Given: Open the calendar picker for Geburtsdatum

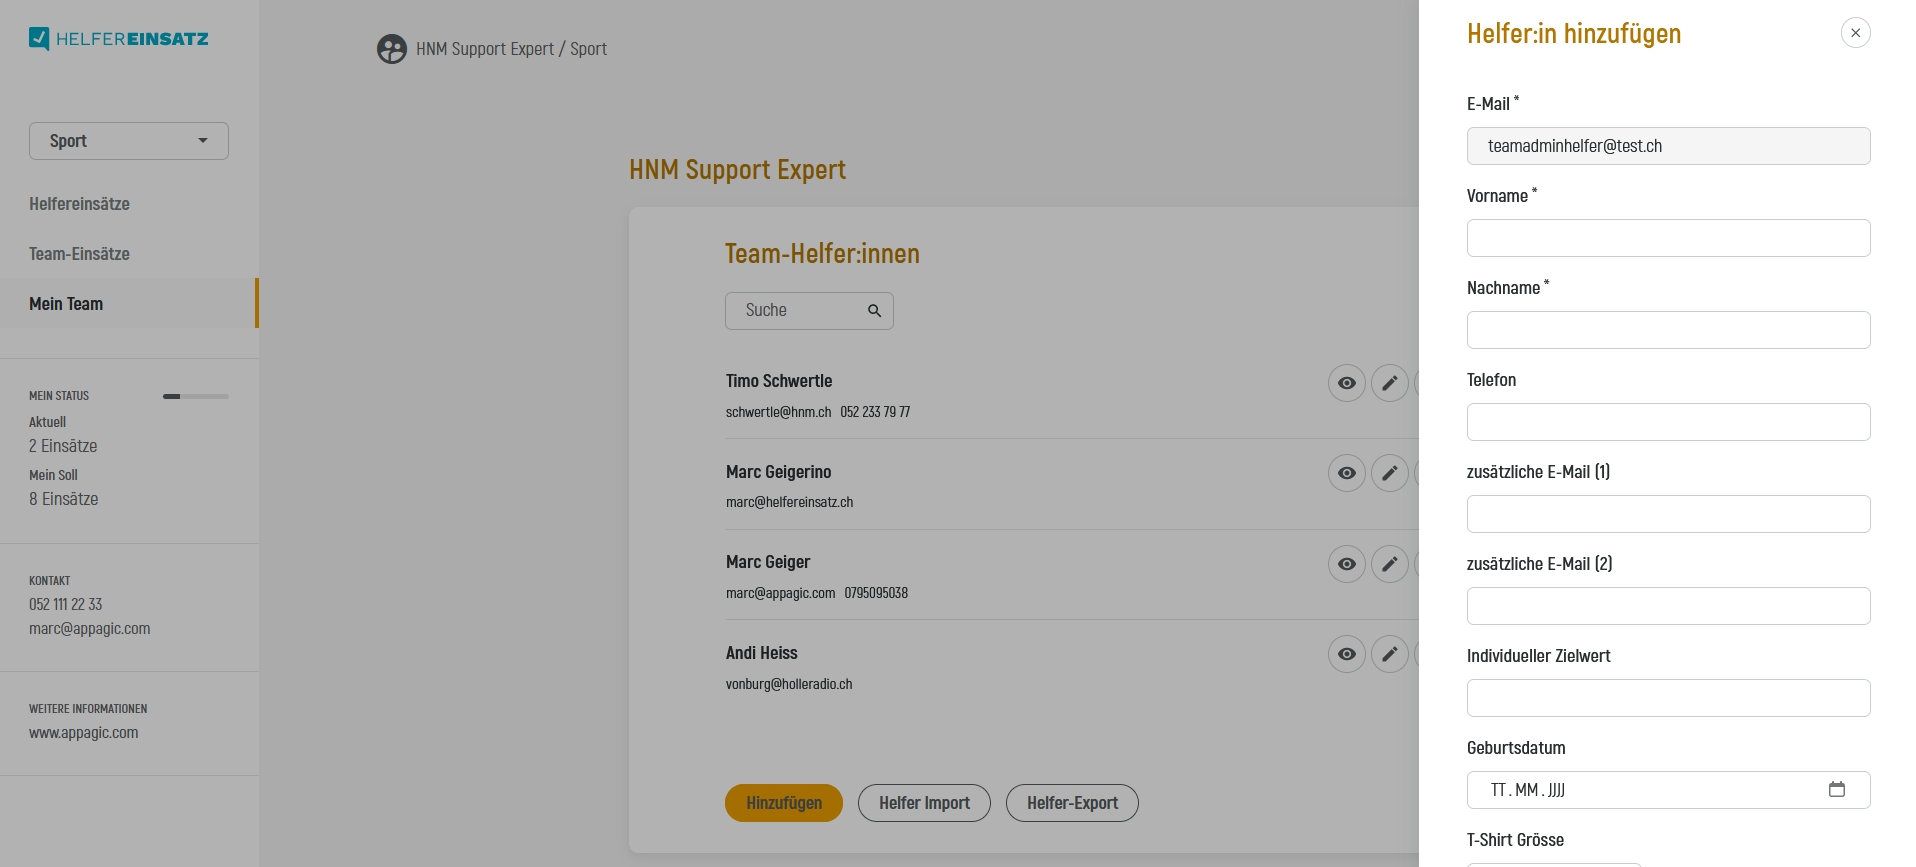Looking at the screenshot, I should [1836, 790].
